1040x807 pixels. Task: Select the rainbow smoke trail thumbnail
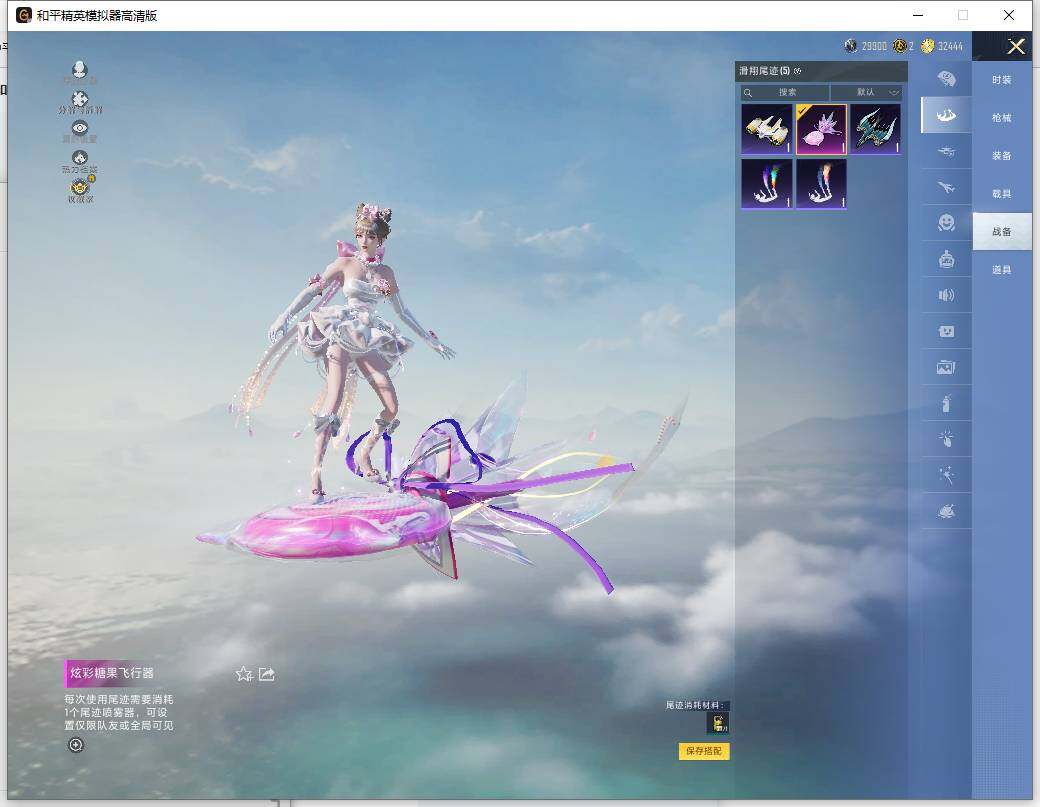[767, 184]
